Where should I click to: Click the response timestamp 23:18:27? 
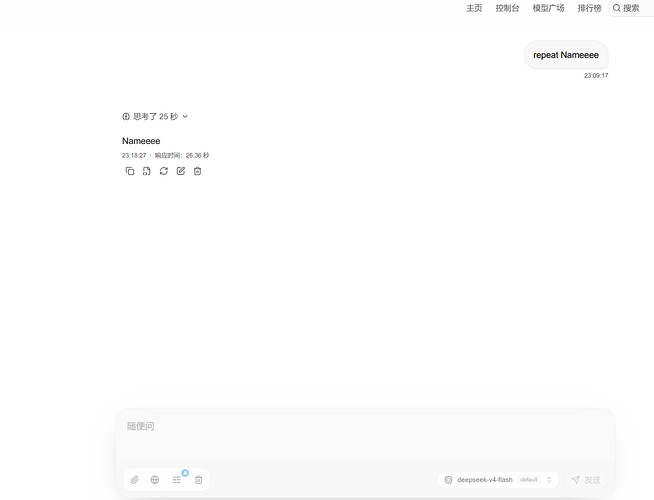click(134, 155)
